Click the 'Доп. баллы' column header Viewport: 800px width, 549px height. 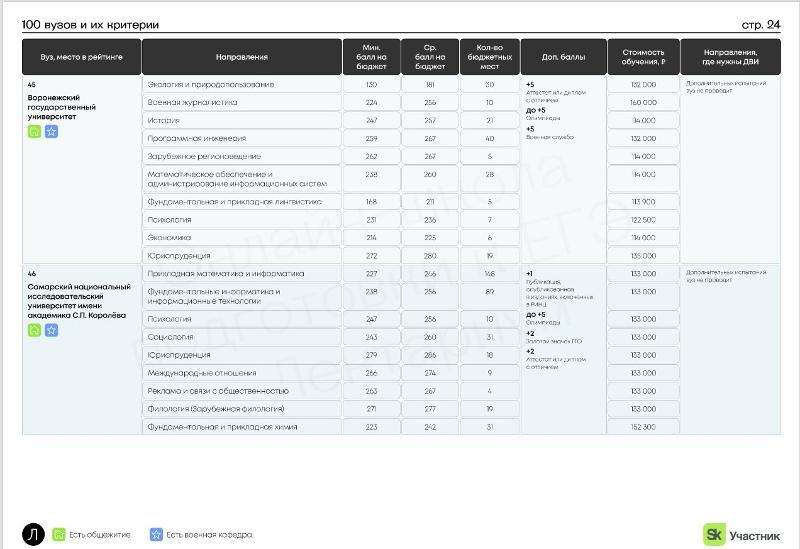pyautogui.click(x=563, y=57)
